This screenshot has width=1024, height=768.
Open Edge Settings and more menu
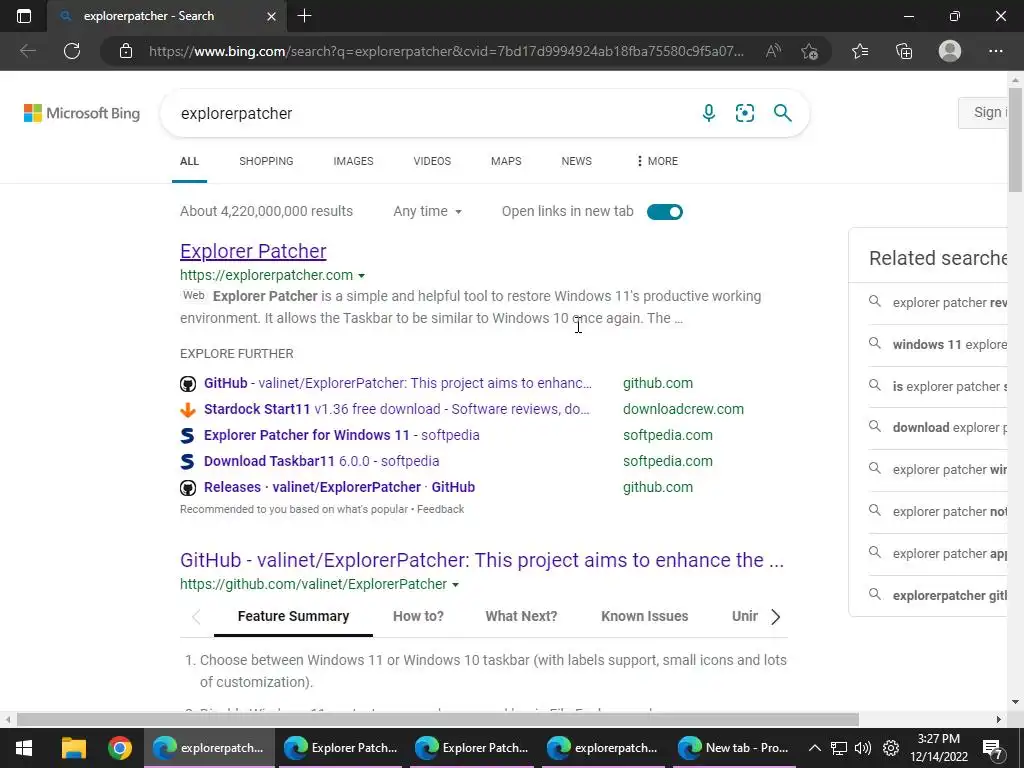(x=995, y=51)
